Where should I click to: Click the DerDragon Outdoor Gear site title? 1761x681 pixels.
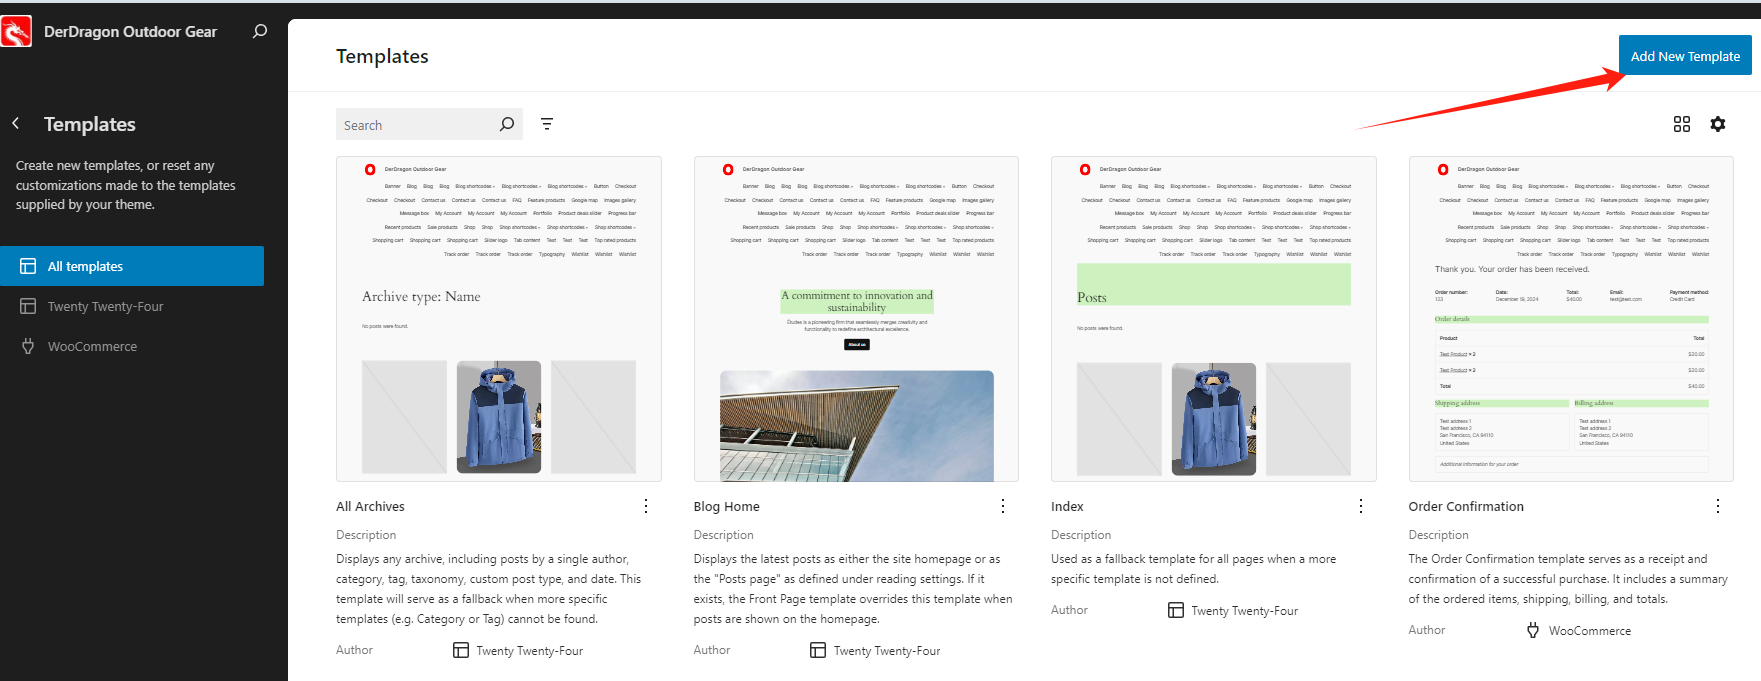[x=130, y=31]
